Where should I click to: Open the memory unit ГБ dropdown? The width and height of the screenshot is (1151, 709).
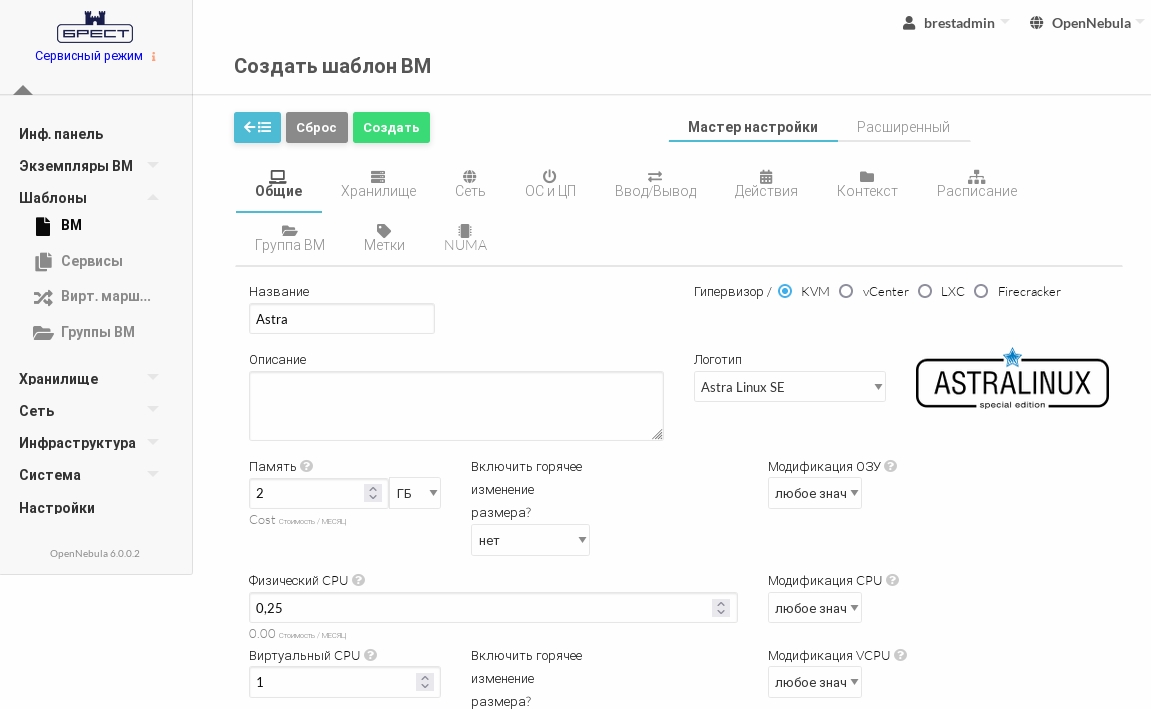click(415, 493)
